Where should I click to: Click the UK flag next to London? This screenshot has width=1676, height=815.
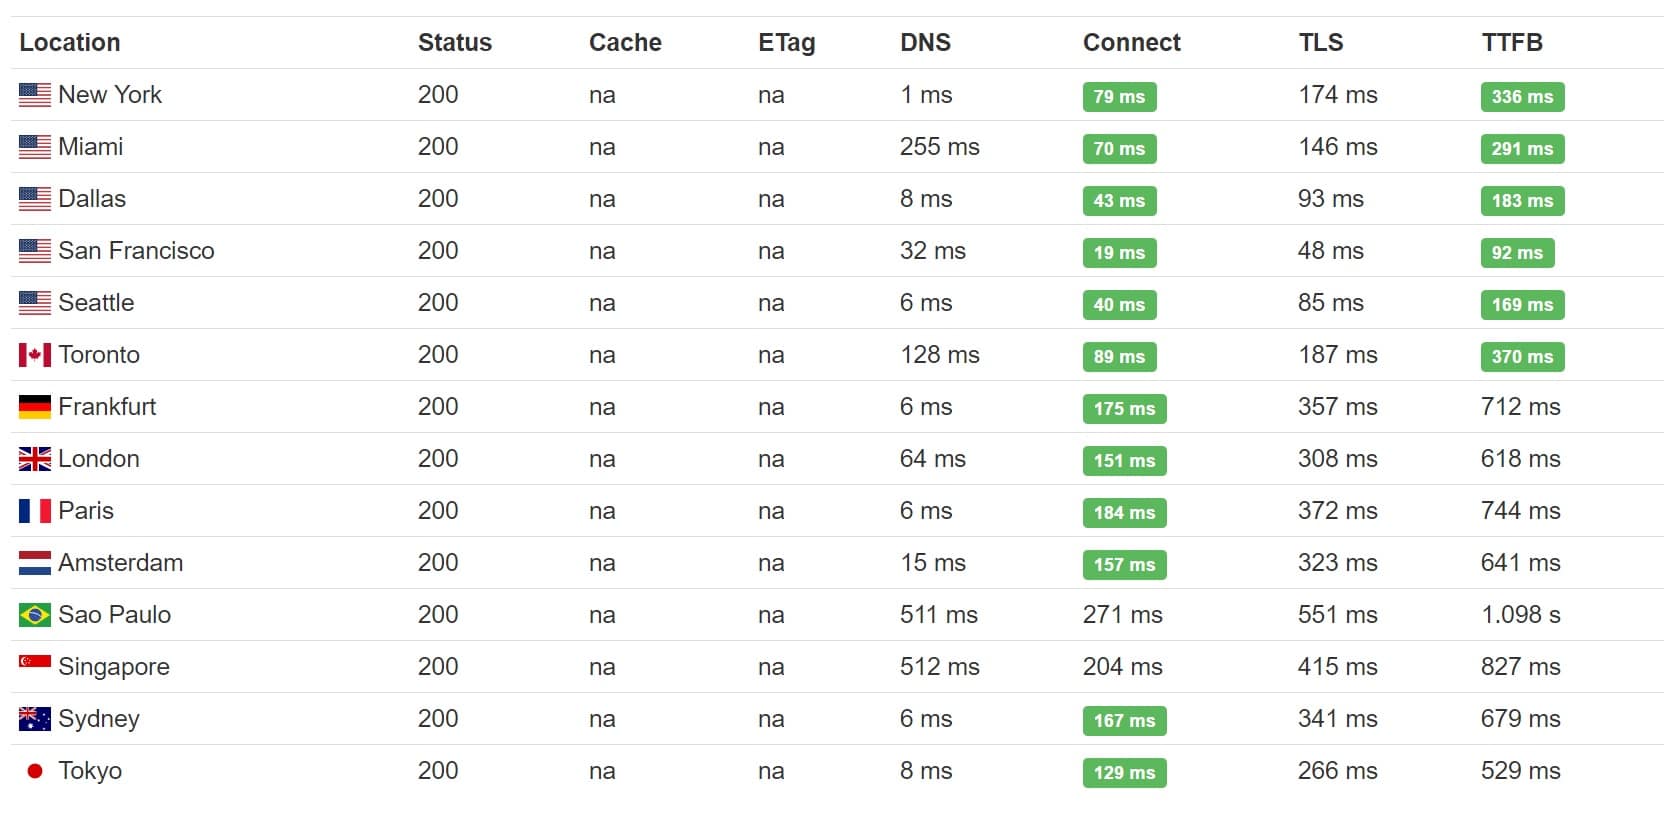point(34,459)
